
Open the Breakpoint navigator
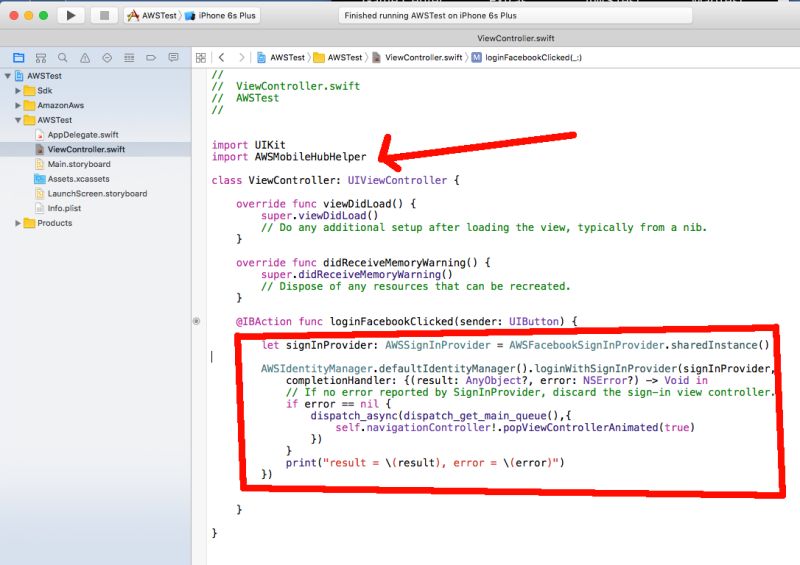(151, 58)
